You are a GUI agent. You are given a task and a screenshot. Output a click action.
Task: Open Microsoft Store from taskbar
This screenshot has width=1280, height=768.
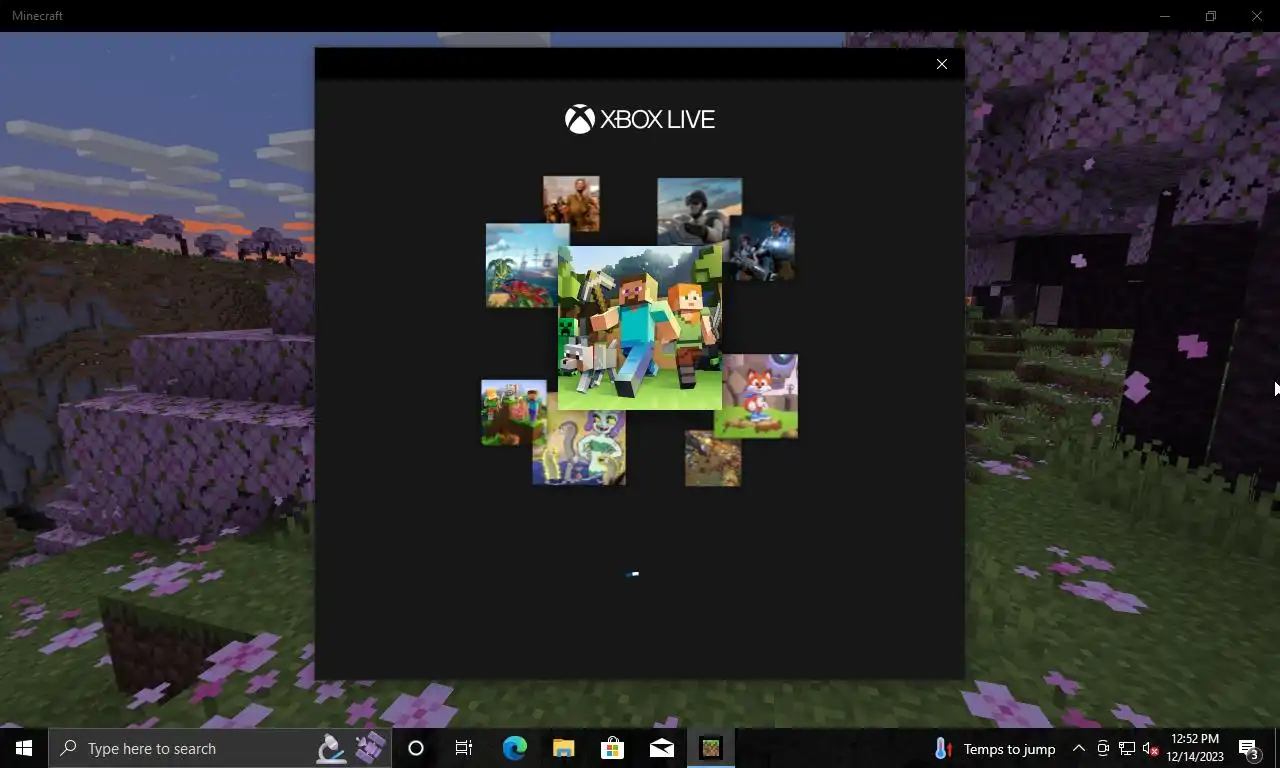click(x=612, y=748)
